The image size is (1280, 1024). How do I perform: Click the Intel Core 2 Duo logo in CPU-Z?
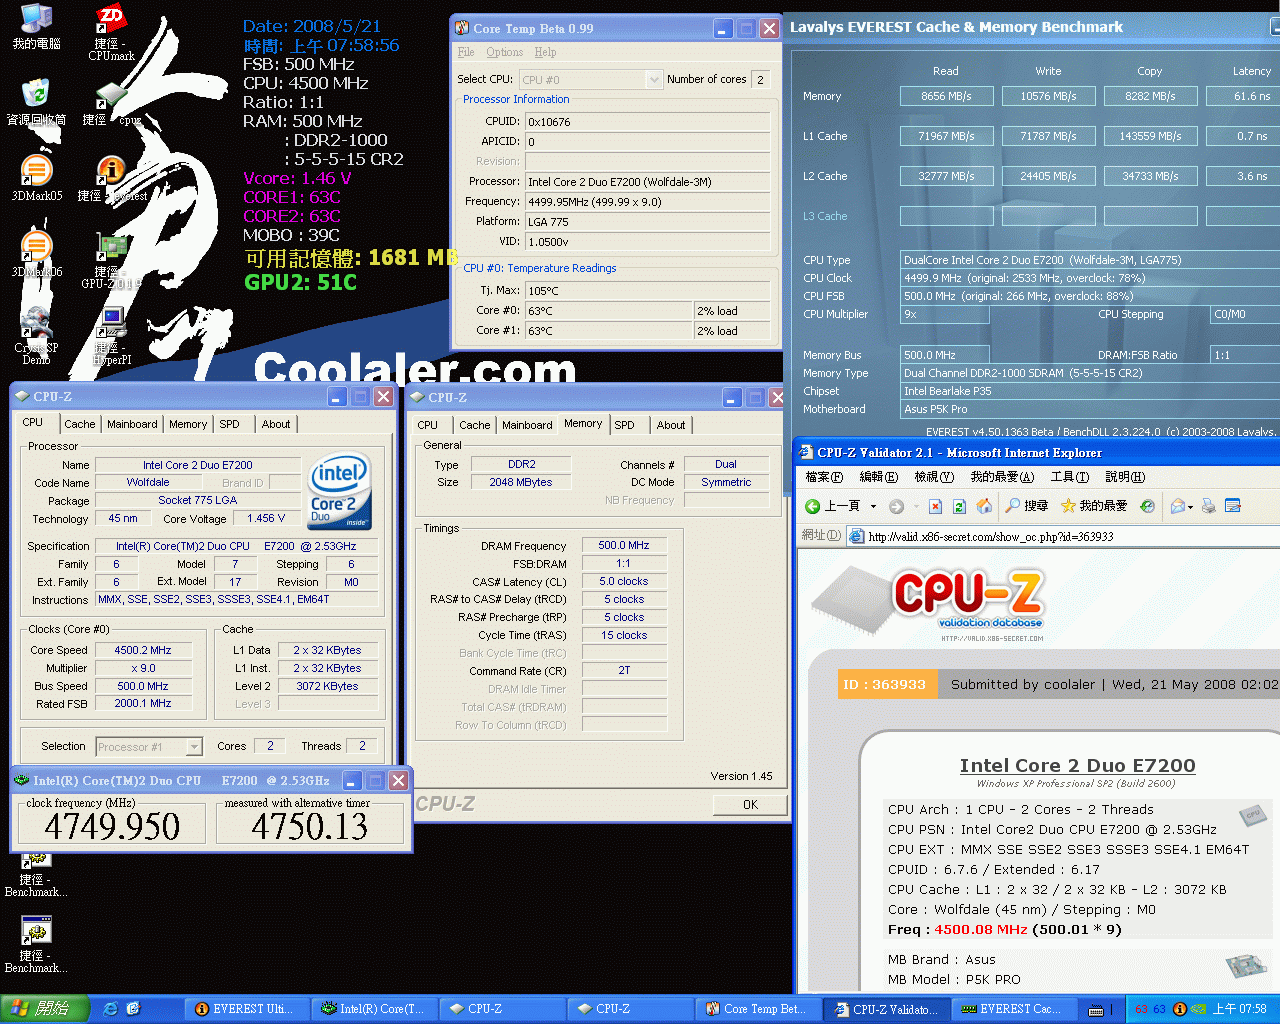(x=340, y=490)
